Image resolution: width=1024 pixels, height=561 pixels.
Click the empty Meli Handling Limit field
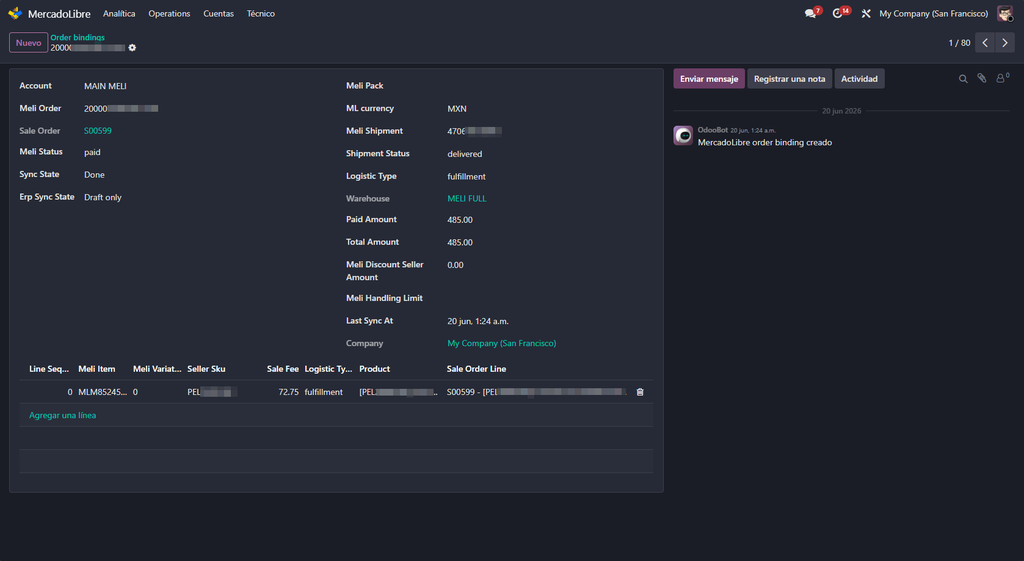click(x=549, y=298)
